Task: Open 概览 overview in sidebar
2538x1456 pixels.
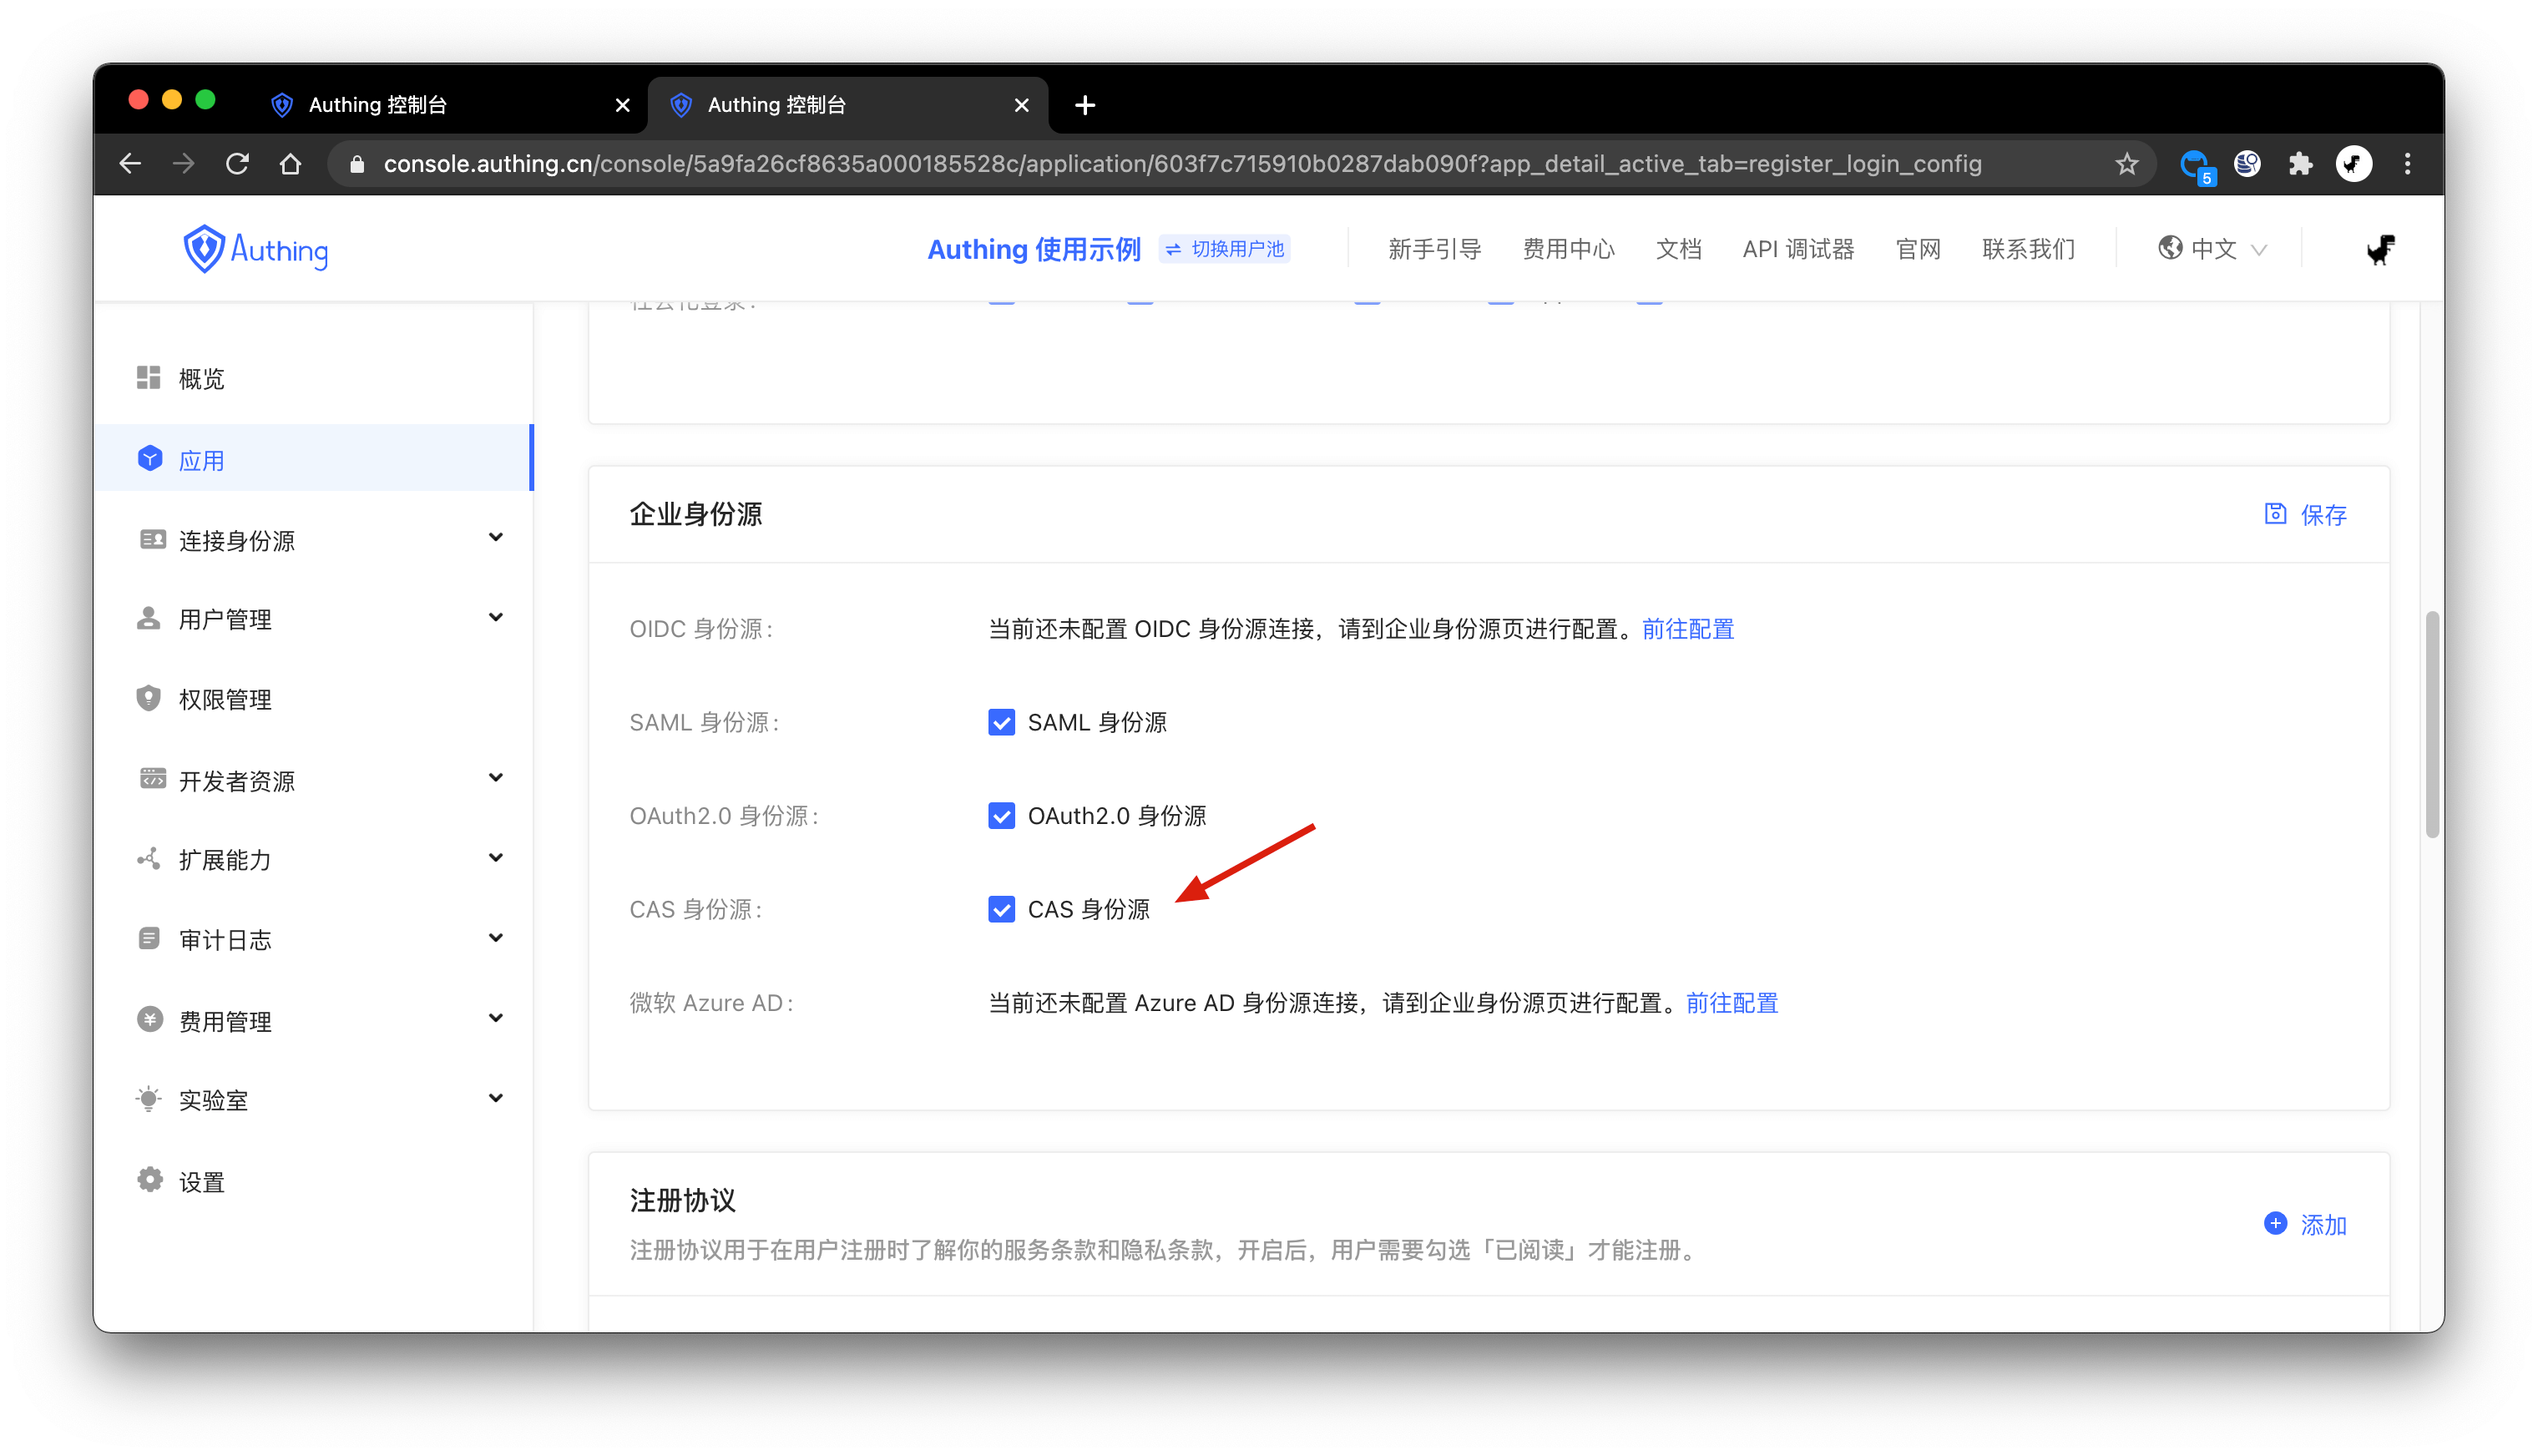Action: (201, 379)
